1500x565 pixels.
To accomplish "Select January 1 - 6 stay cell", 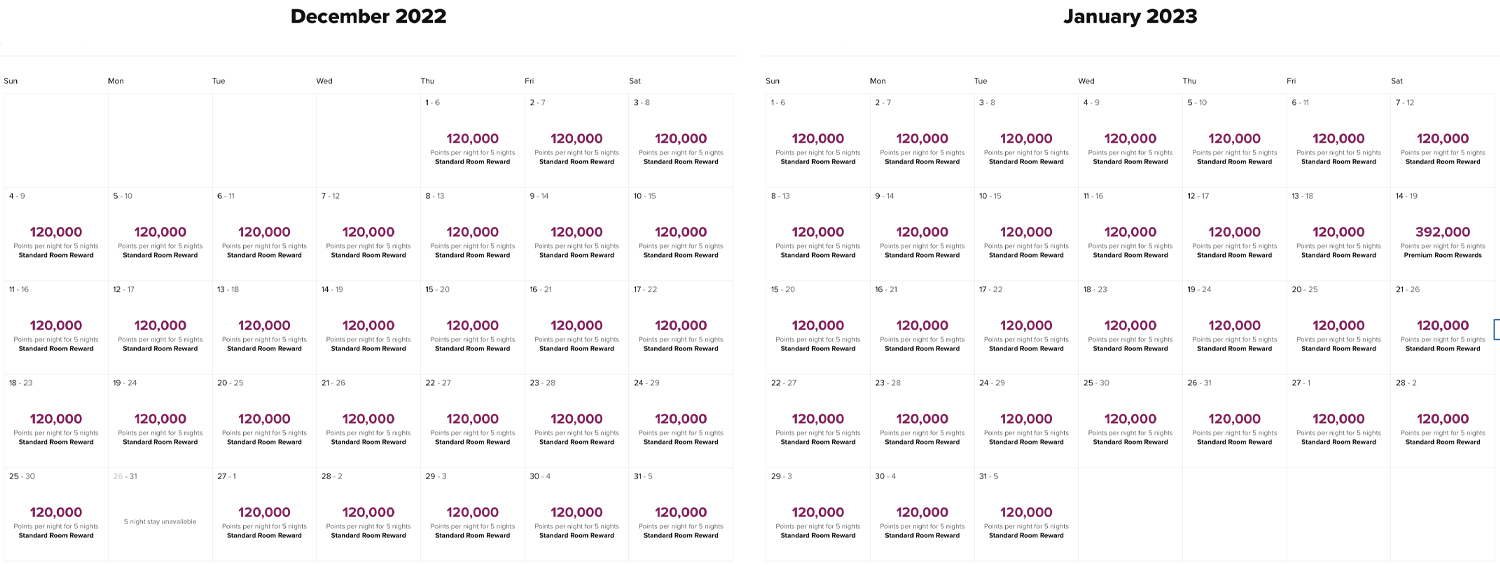I will point(818,140).
